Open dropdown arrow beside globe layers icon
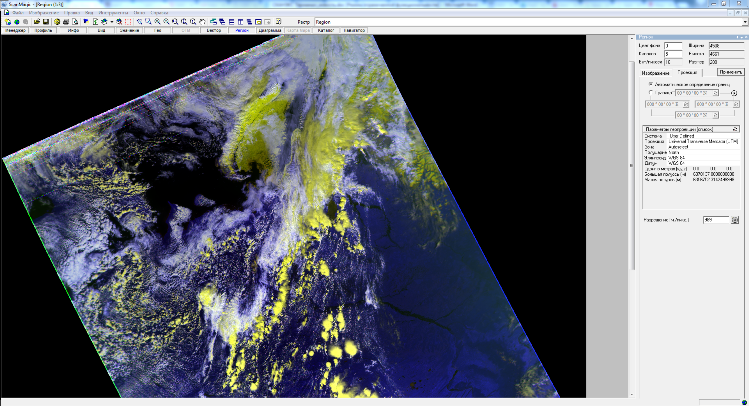This screenshot has width=749, height=406. (111, 22)
